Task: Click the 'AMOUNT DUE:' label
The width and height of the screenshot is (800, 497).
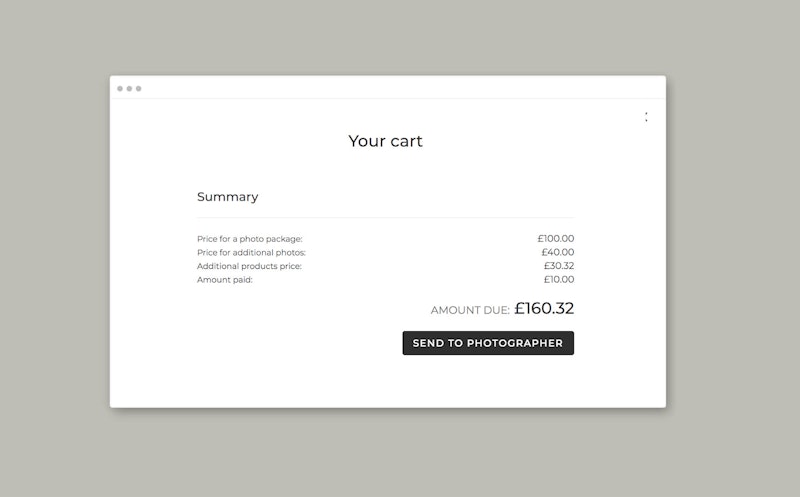Action: click(470, 311)
